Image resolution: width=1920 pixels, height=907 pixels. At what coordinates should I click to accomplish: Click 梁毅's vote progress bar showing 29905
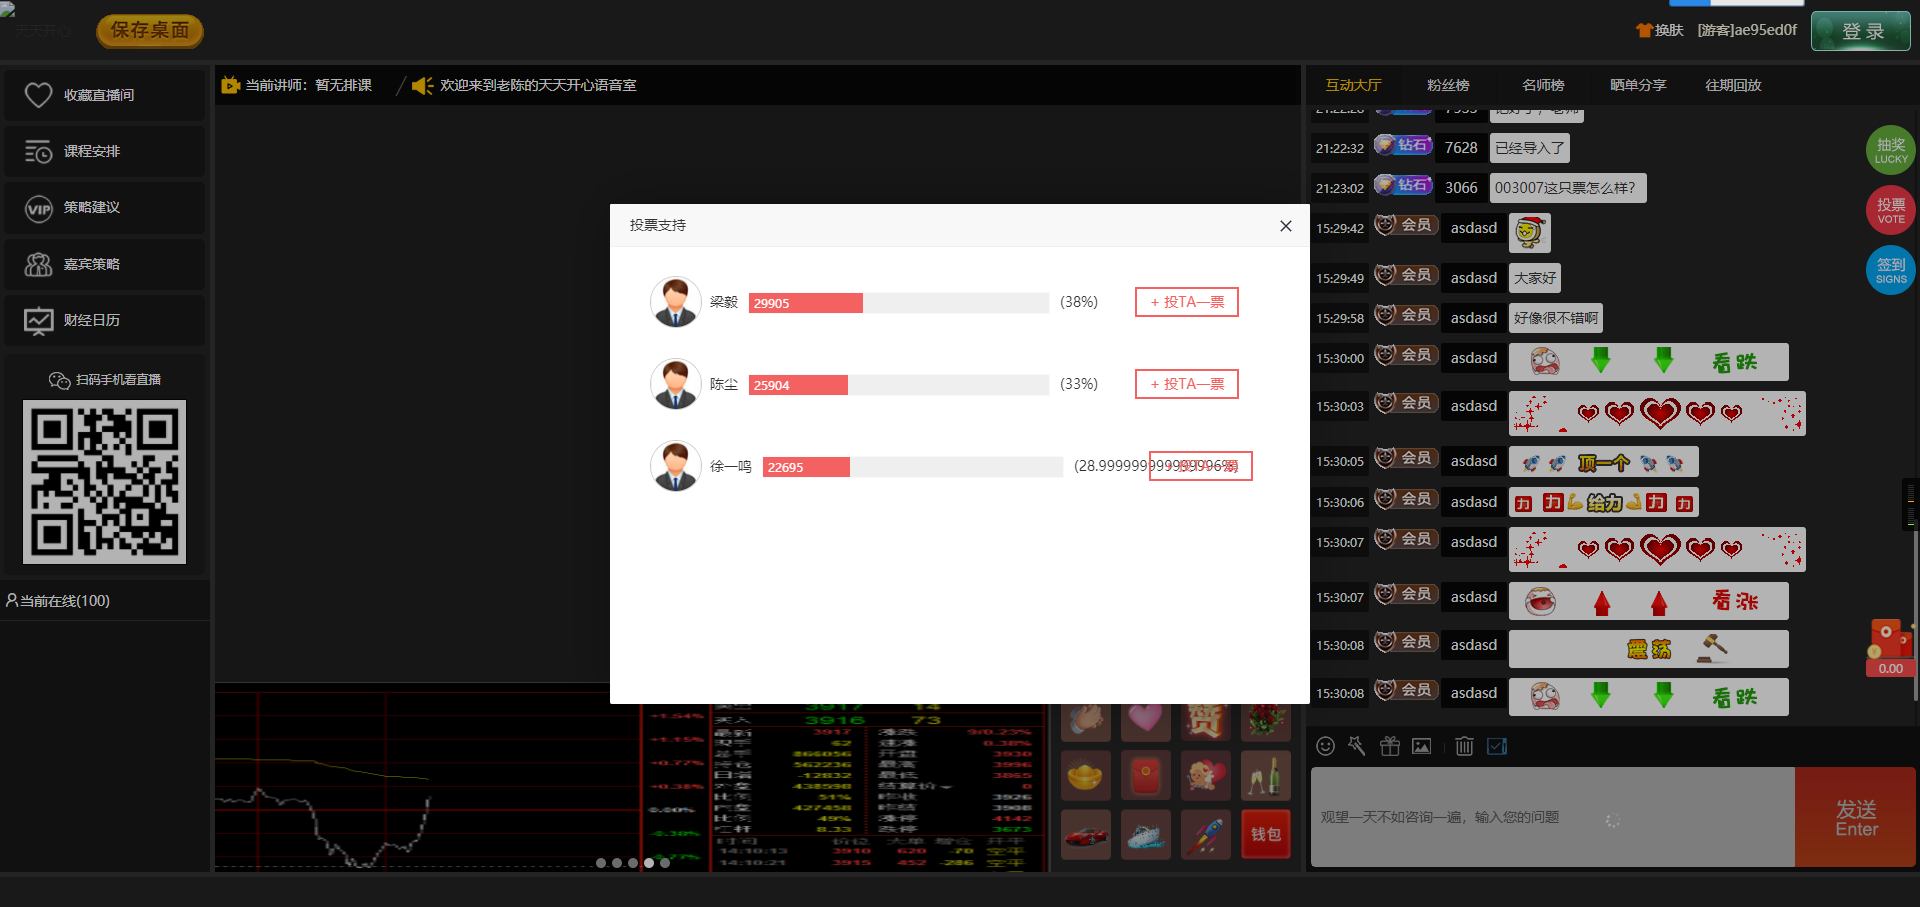899,303
